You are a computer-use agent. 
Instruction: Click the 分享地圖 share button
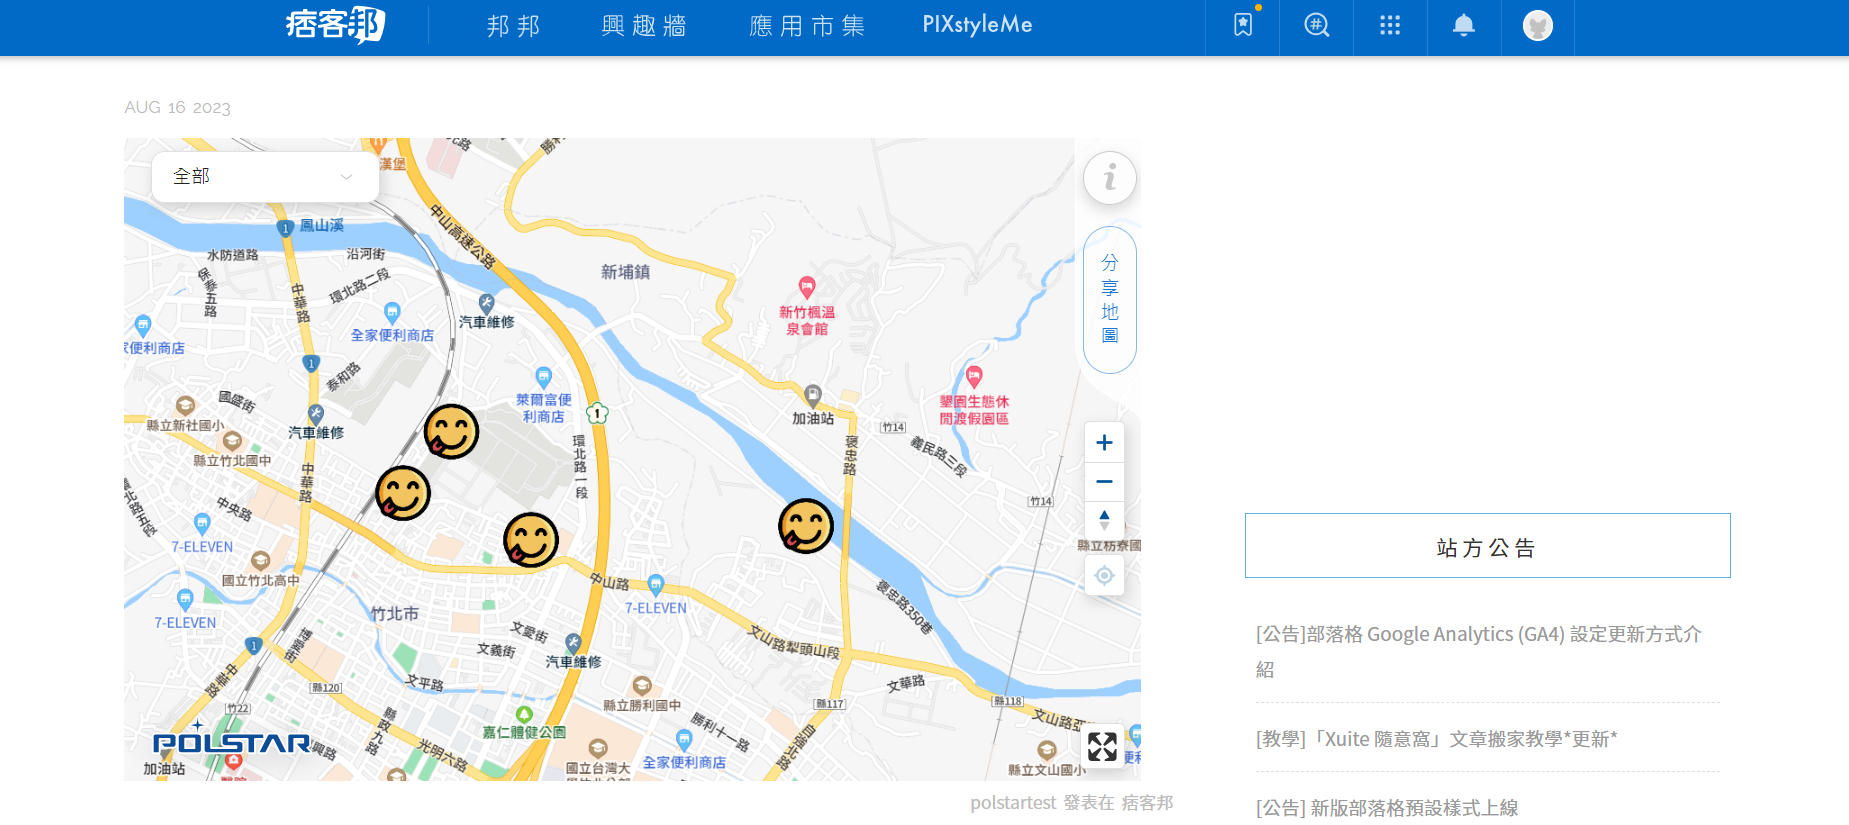pos(1110,300)
